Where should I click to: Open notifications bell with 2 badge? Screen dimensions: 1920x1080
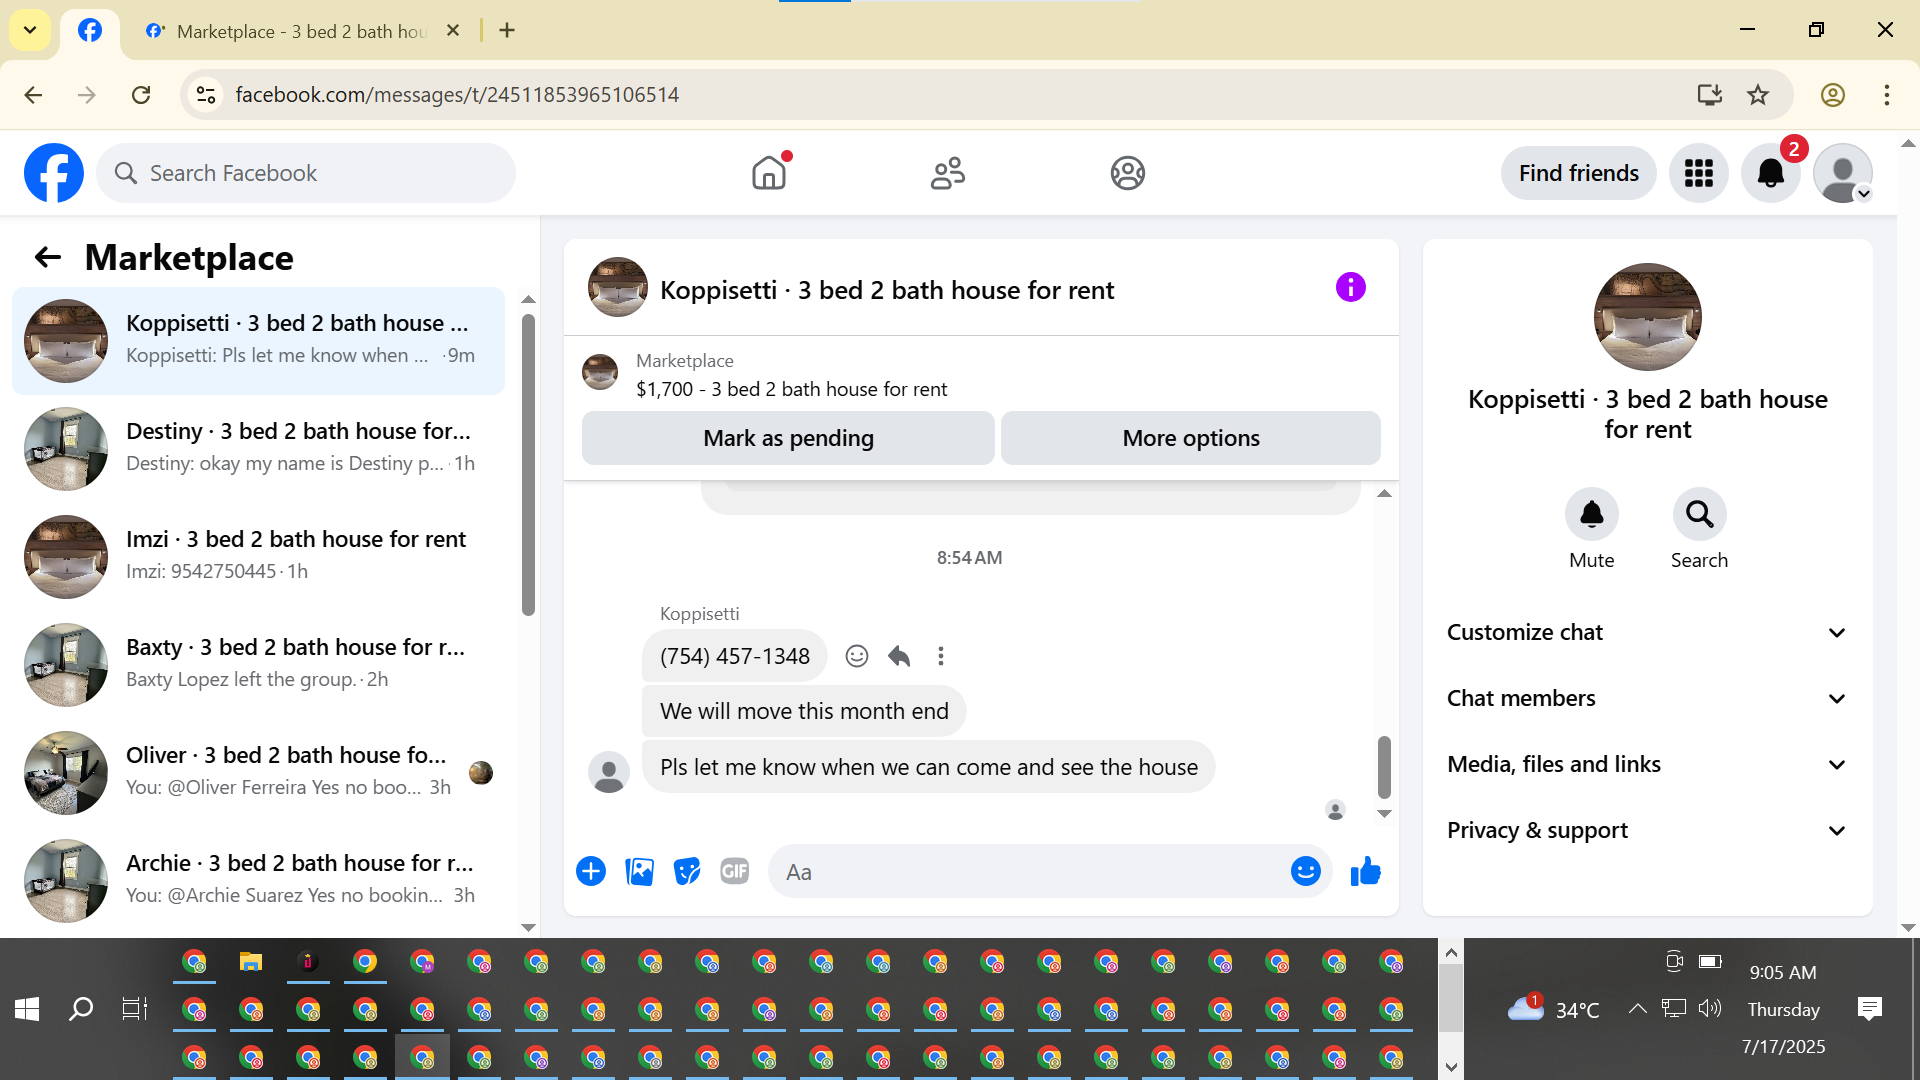point(1771,173)
